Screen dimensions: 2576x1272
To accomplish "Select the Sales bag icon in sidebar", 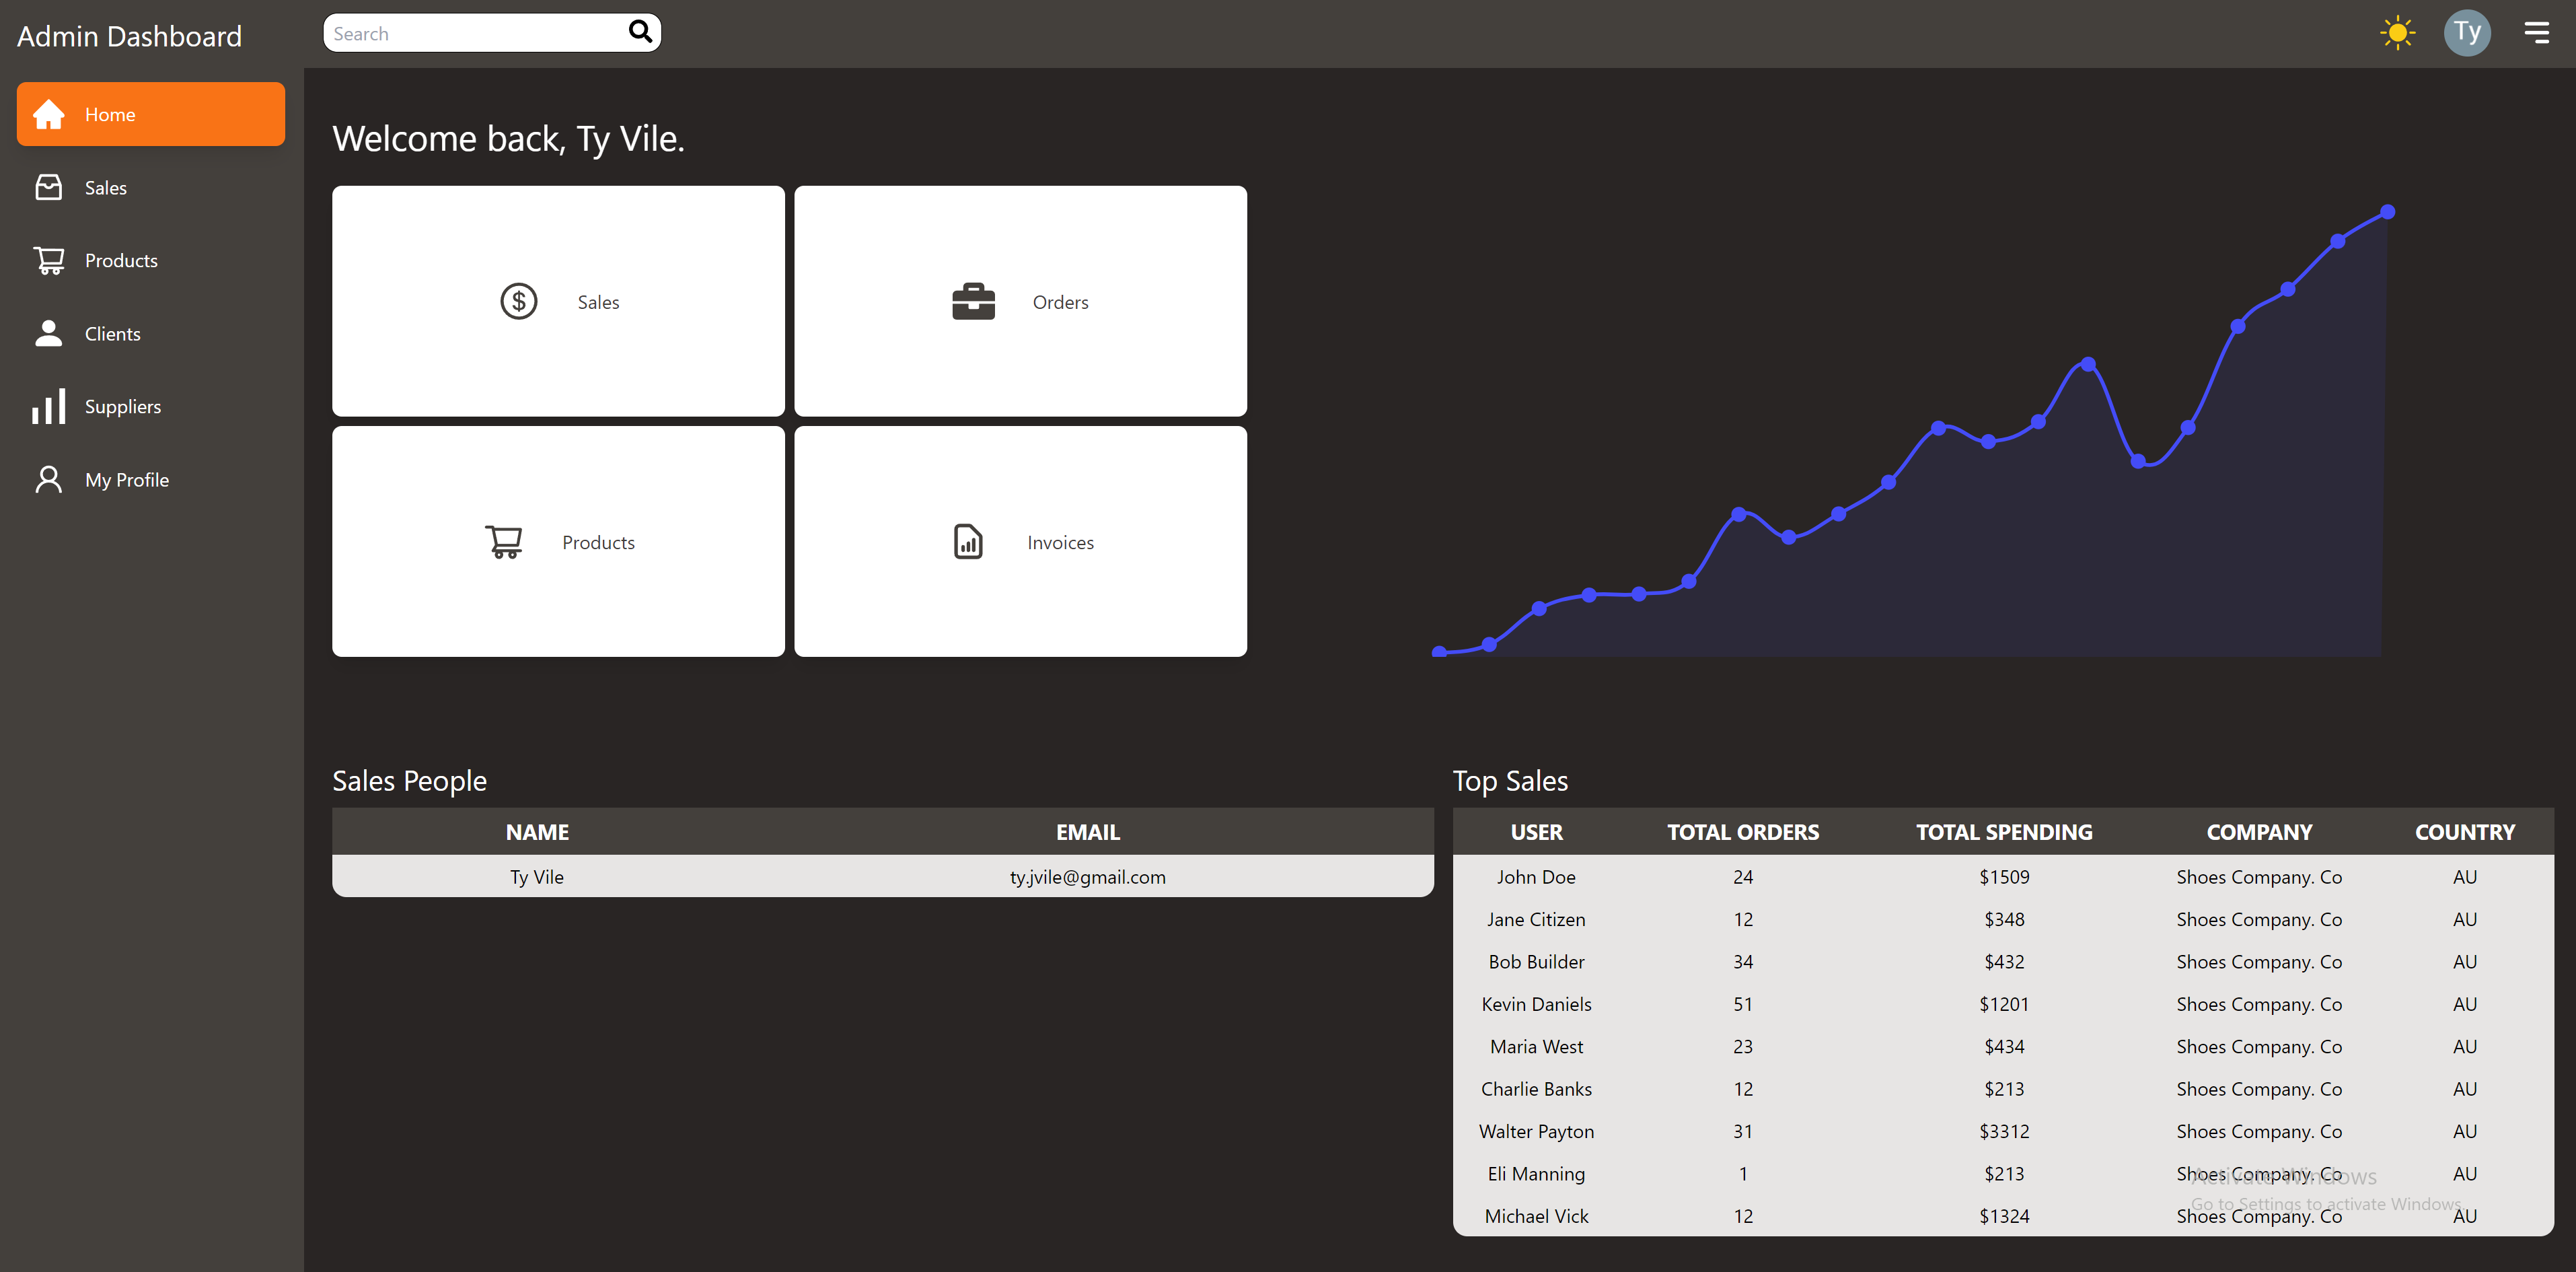I will point(48,187).
